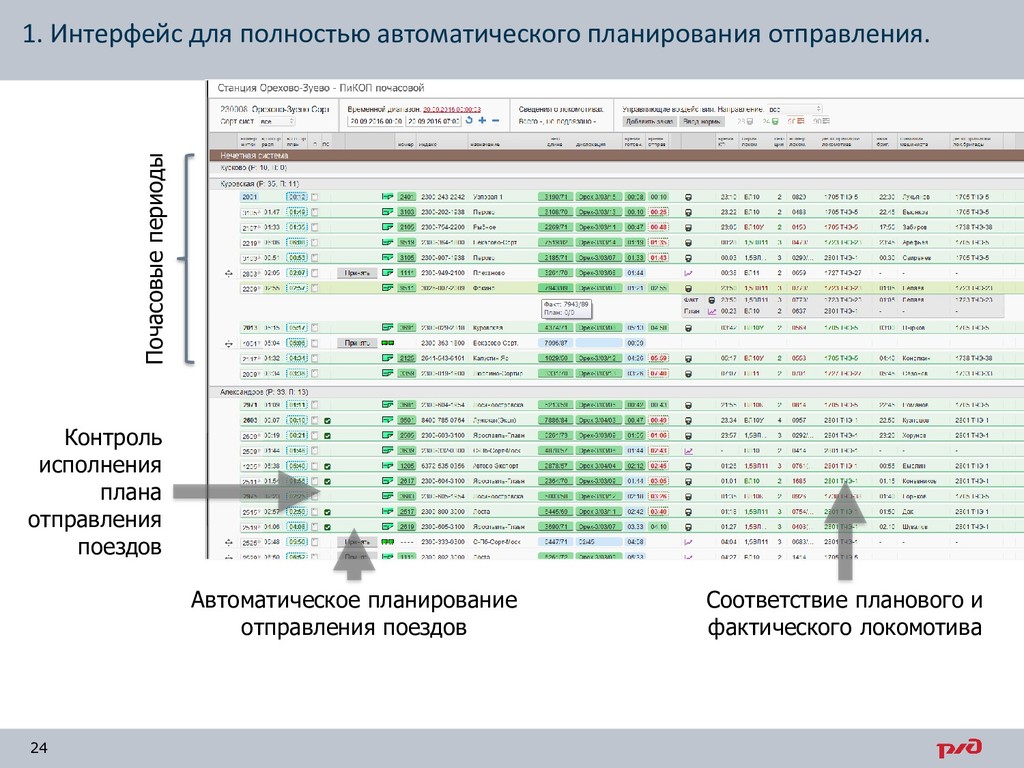
Task: Click the blue 01:44 ready time in Плеханово row
Action: coord(635,273)
